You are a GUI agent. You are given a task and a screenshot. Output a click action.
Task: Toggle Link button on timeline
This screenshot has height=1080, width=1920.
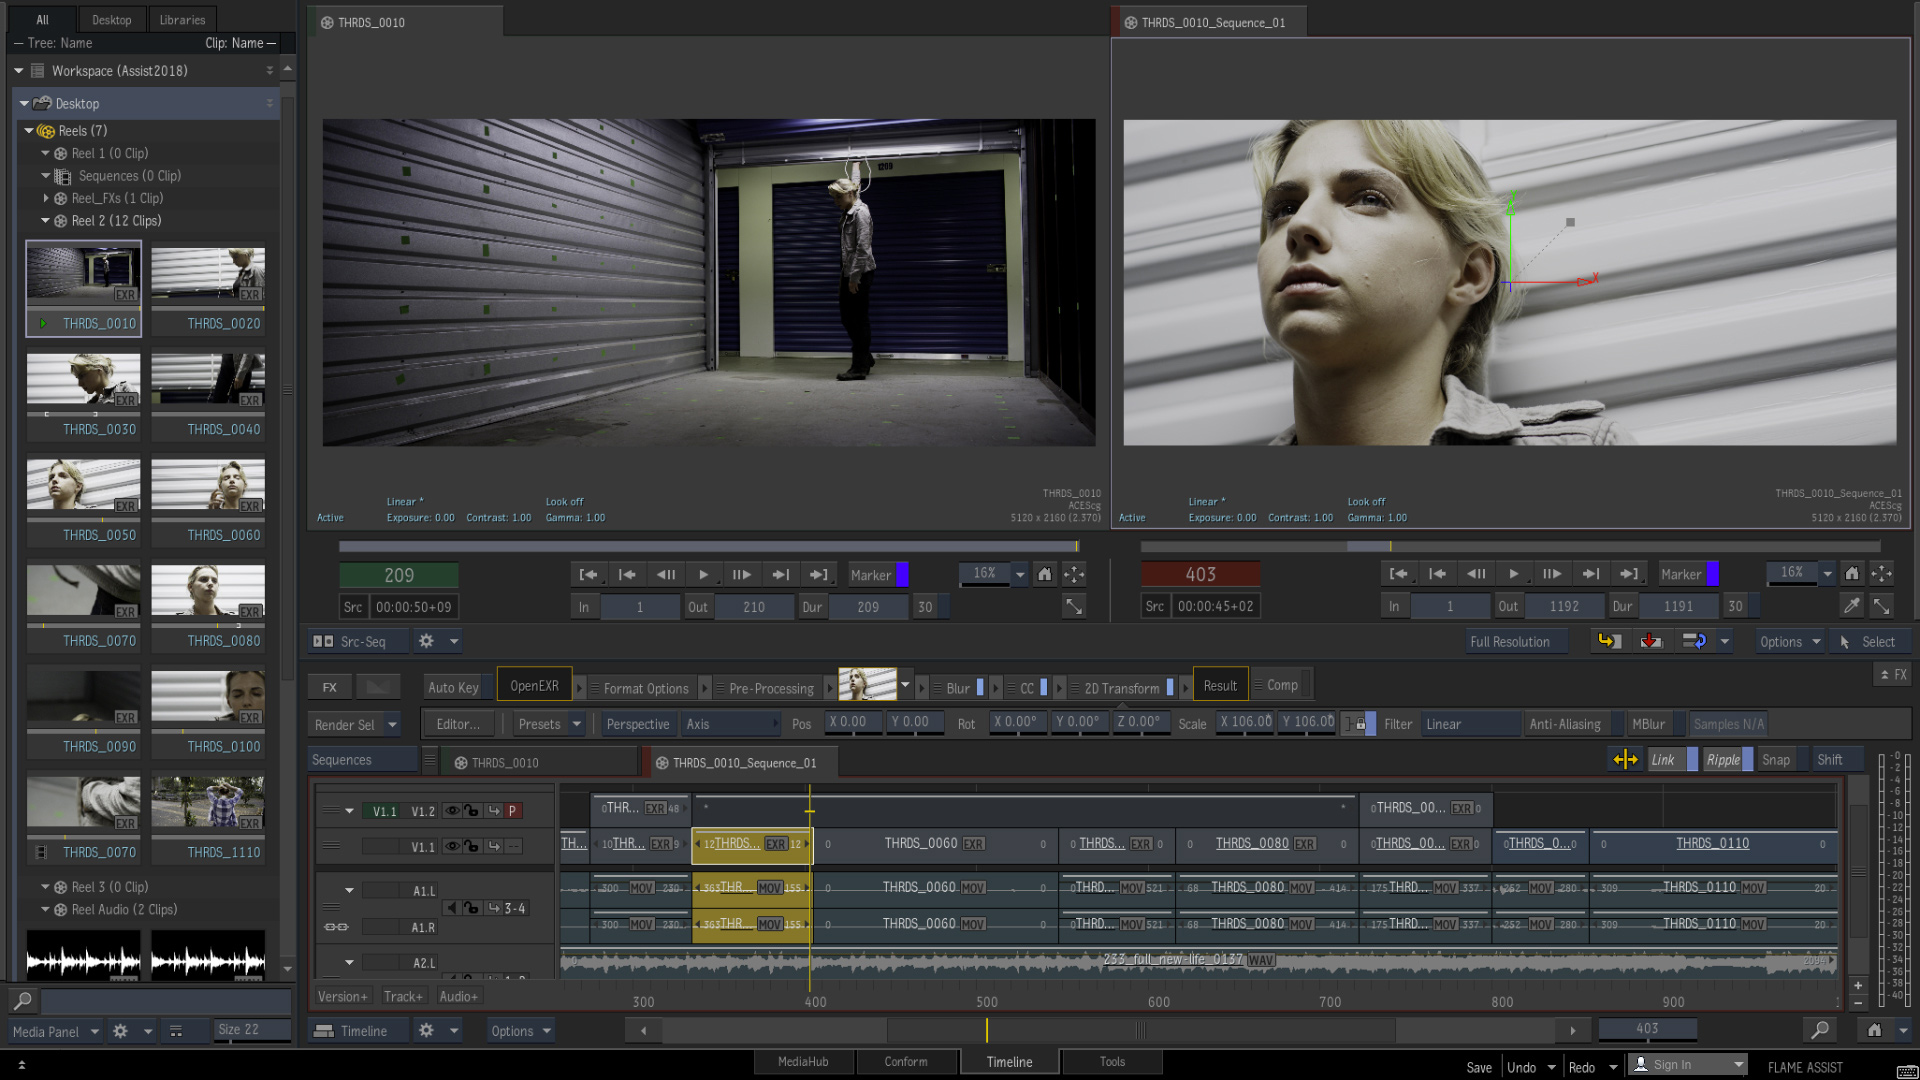(1663, 760)
